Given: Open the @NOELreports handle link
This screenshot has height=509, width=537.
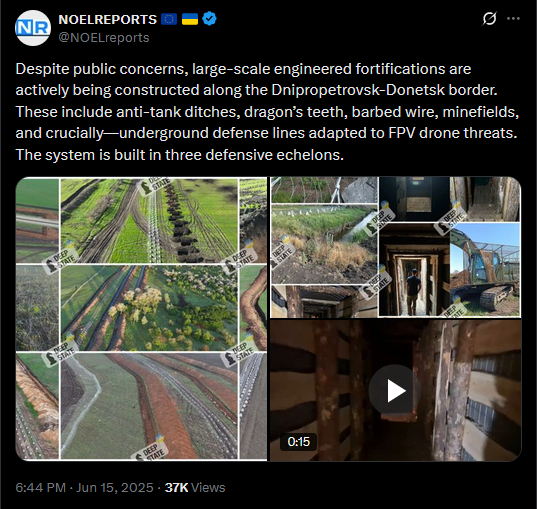Looking at the screenshot, I should [104, 37].
